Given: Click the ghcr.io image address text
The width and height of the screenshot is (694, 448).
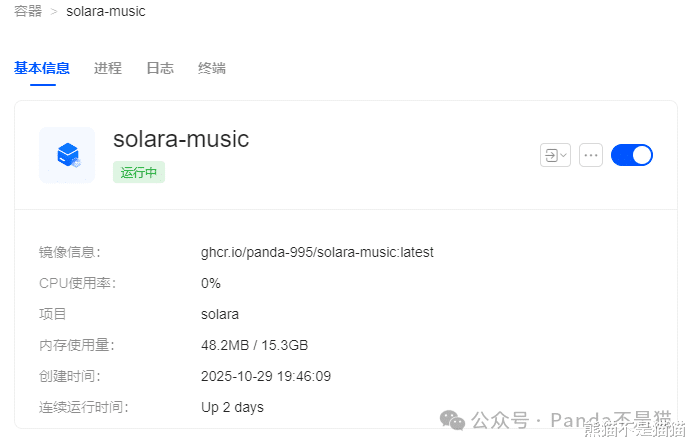Looking at the screenshot, I should (317, 252).
